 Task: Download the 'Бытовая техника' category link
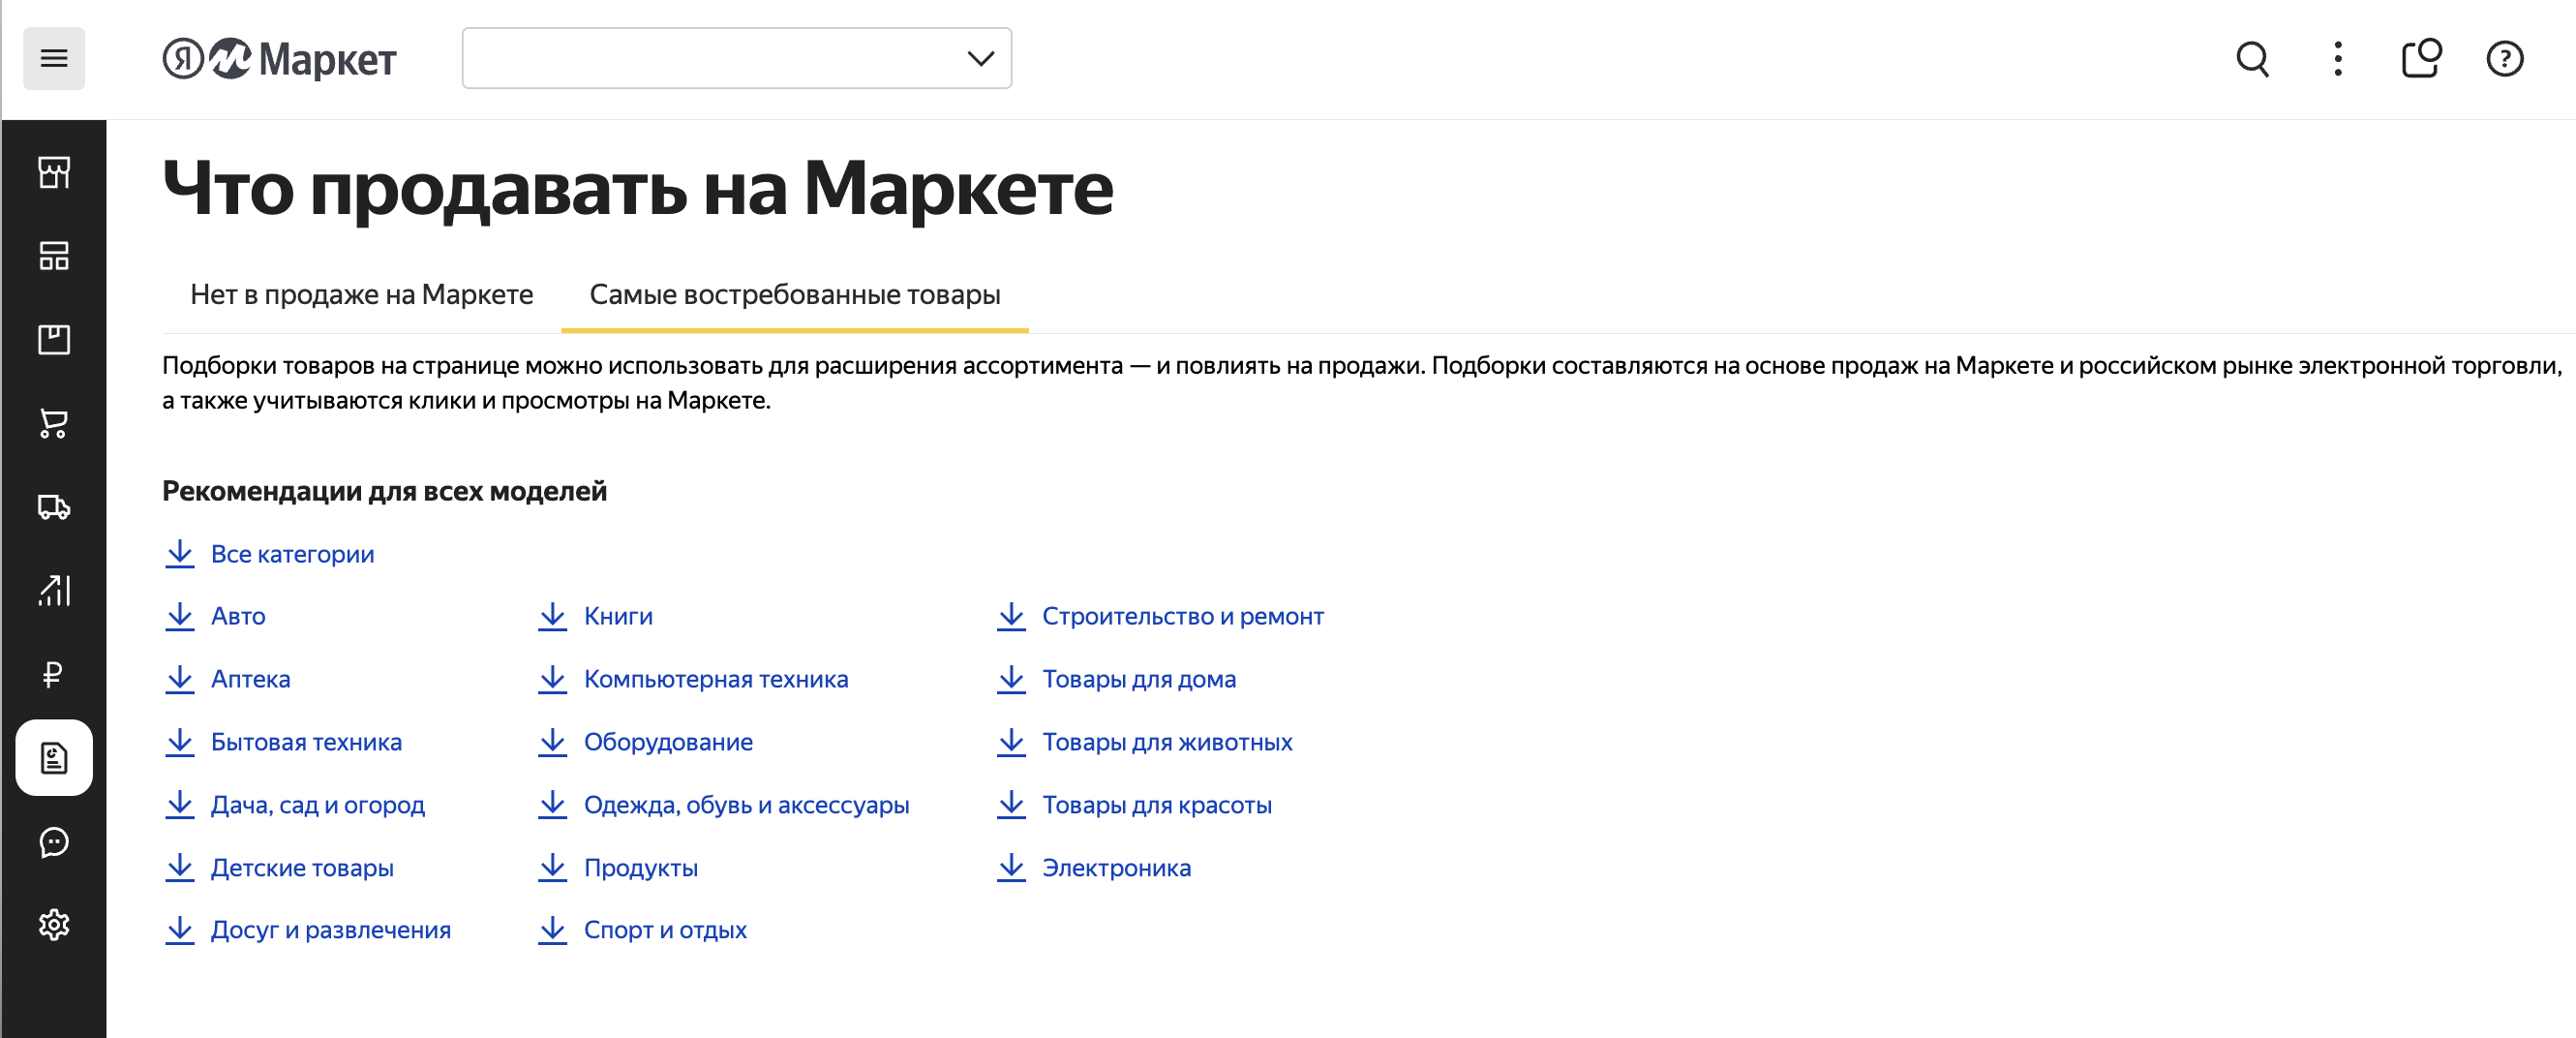coord(283,742)
